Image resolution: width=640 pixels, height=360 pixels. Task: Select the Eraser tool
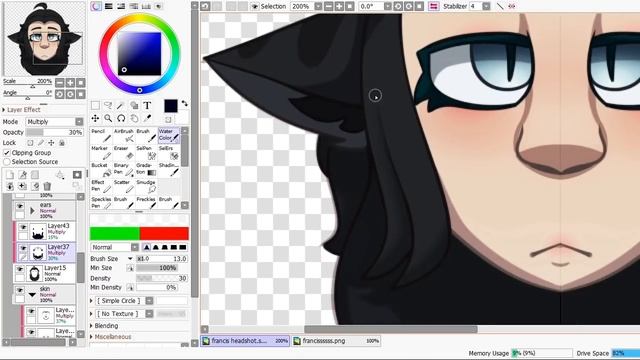(x=124, y=152)
